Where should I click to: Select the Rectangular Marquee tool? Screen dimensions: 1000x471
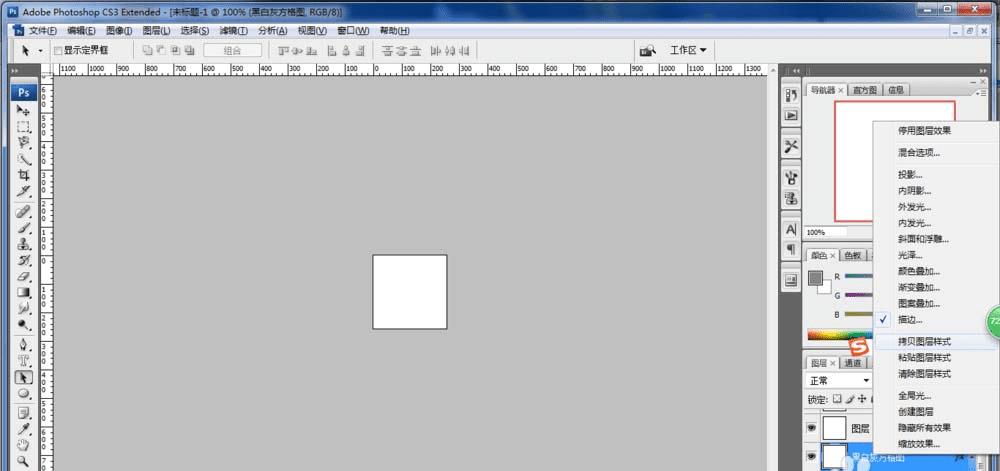24,127
